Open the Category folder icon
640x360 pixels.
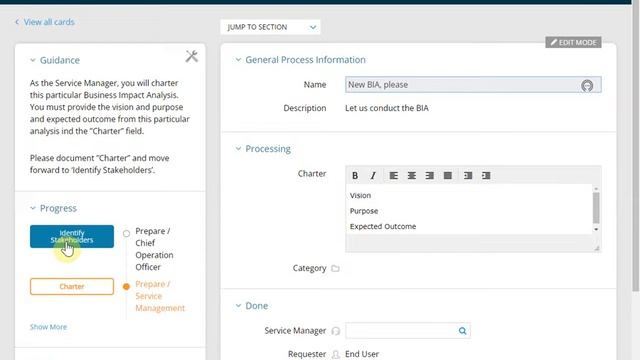pos(335,268)
